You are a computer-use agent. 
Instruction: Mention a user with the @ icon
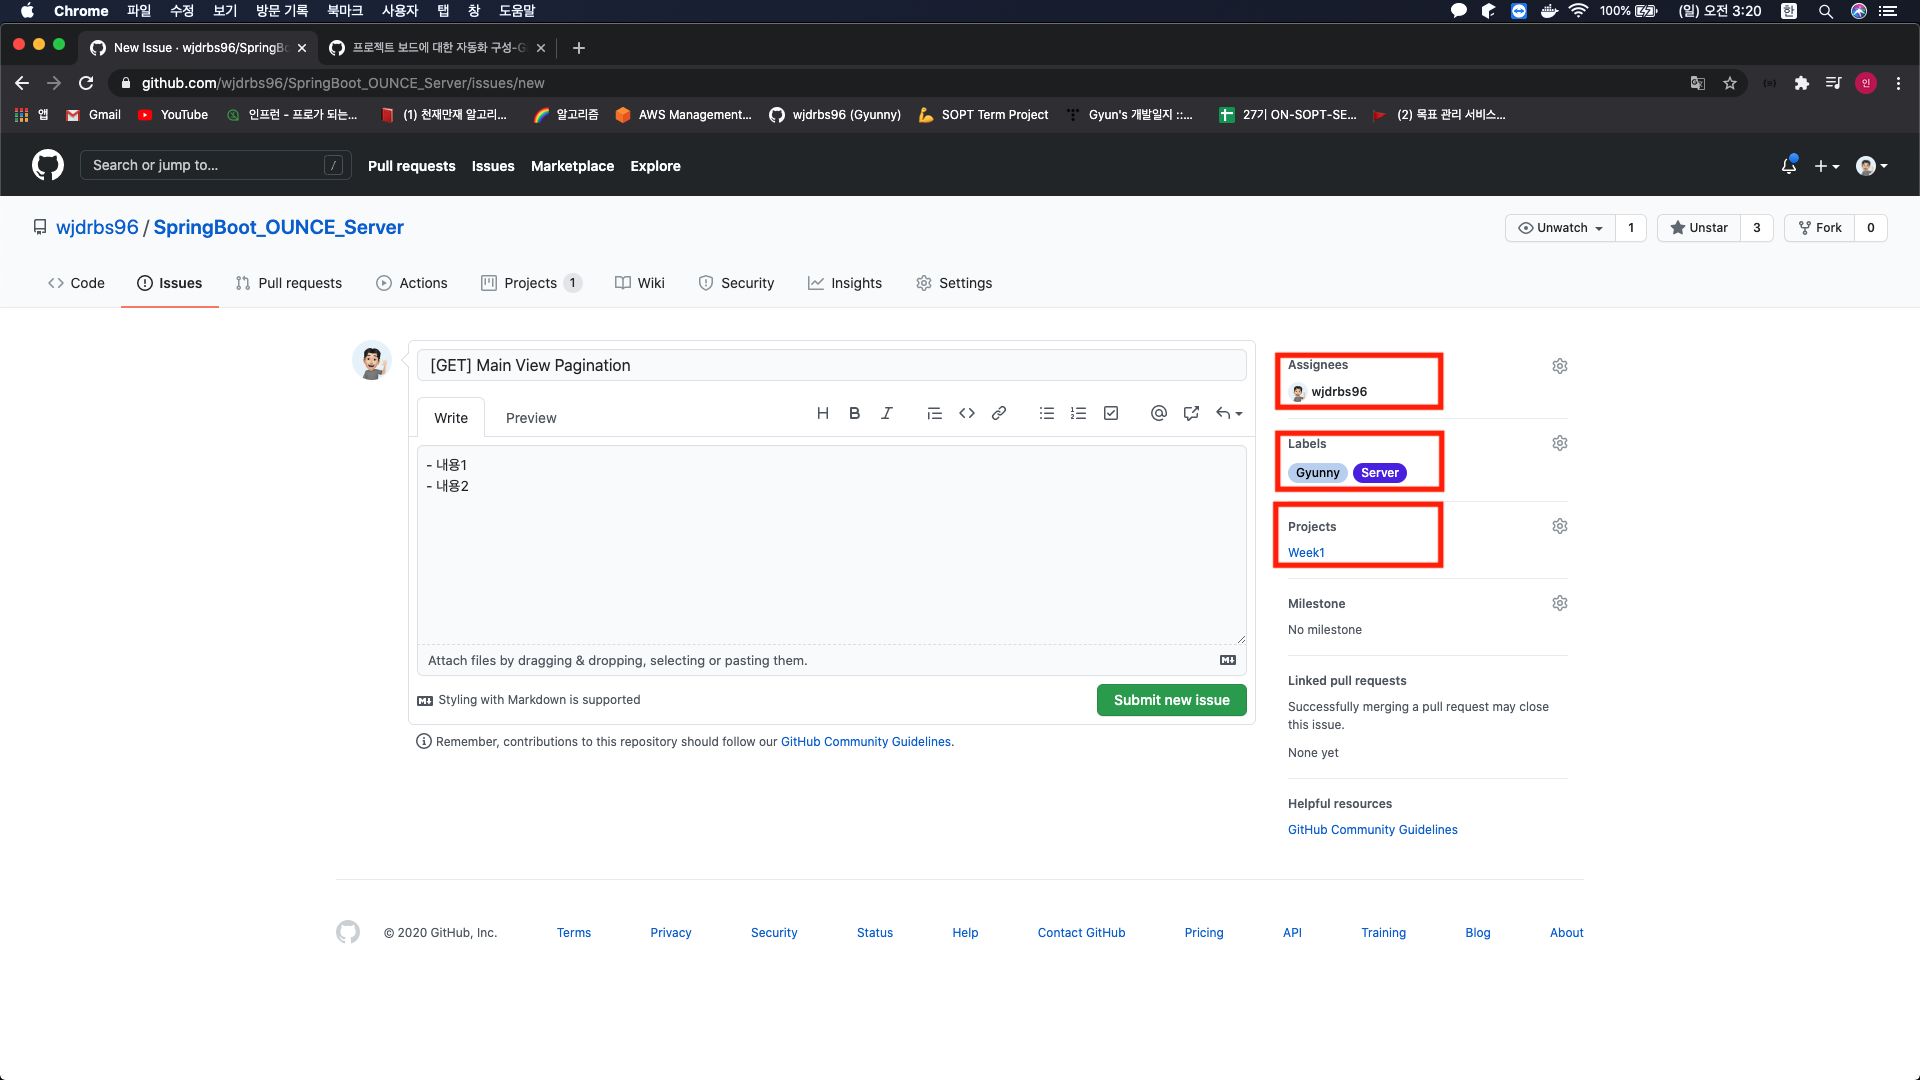tap(1158, 413)
